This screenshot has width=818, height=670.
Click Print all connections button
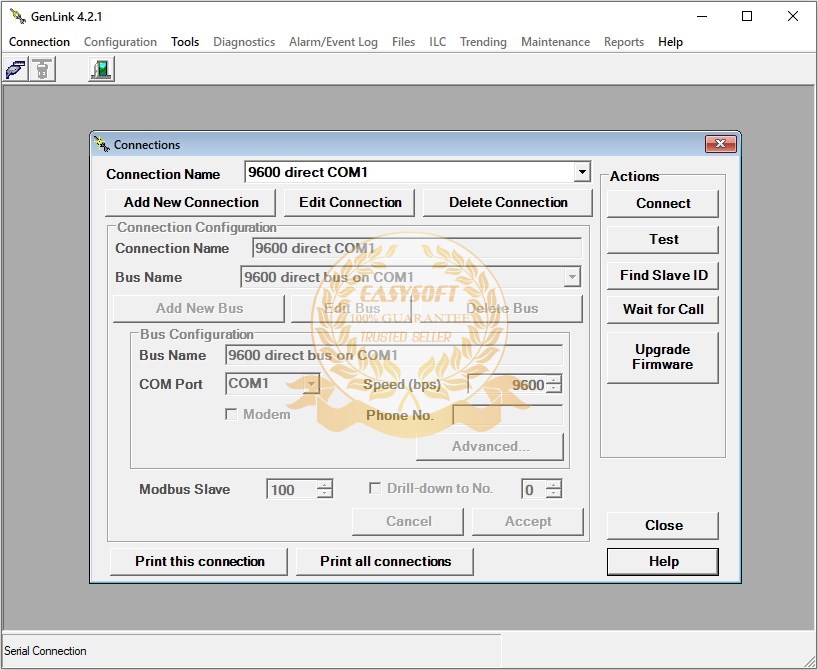385,561
